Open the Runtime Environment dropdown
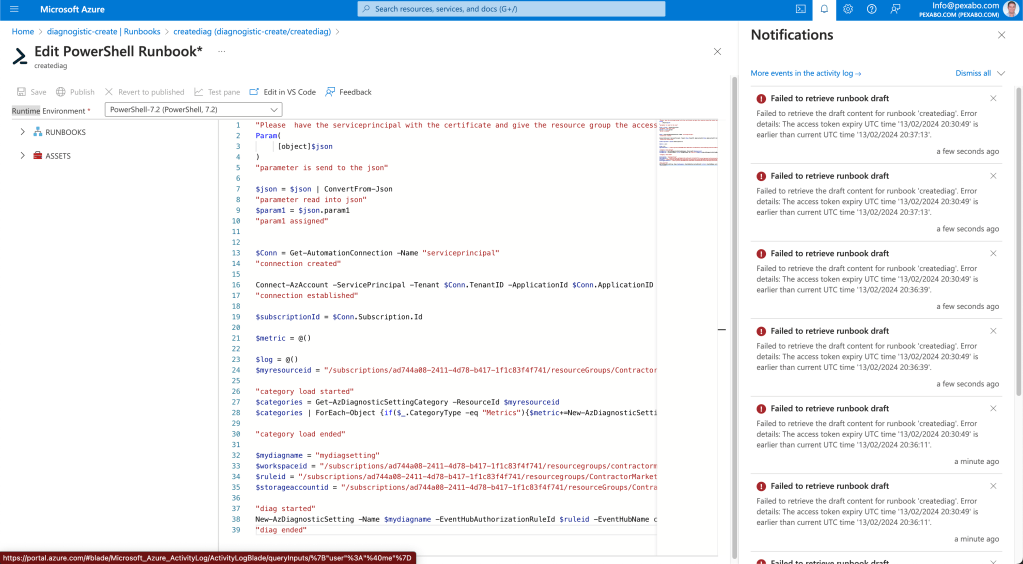The width and height of the screenshot is (1023, 564). [x=194, y=110]
